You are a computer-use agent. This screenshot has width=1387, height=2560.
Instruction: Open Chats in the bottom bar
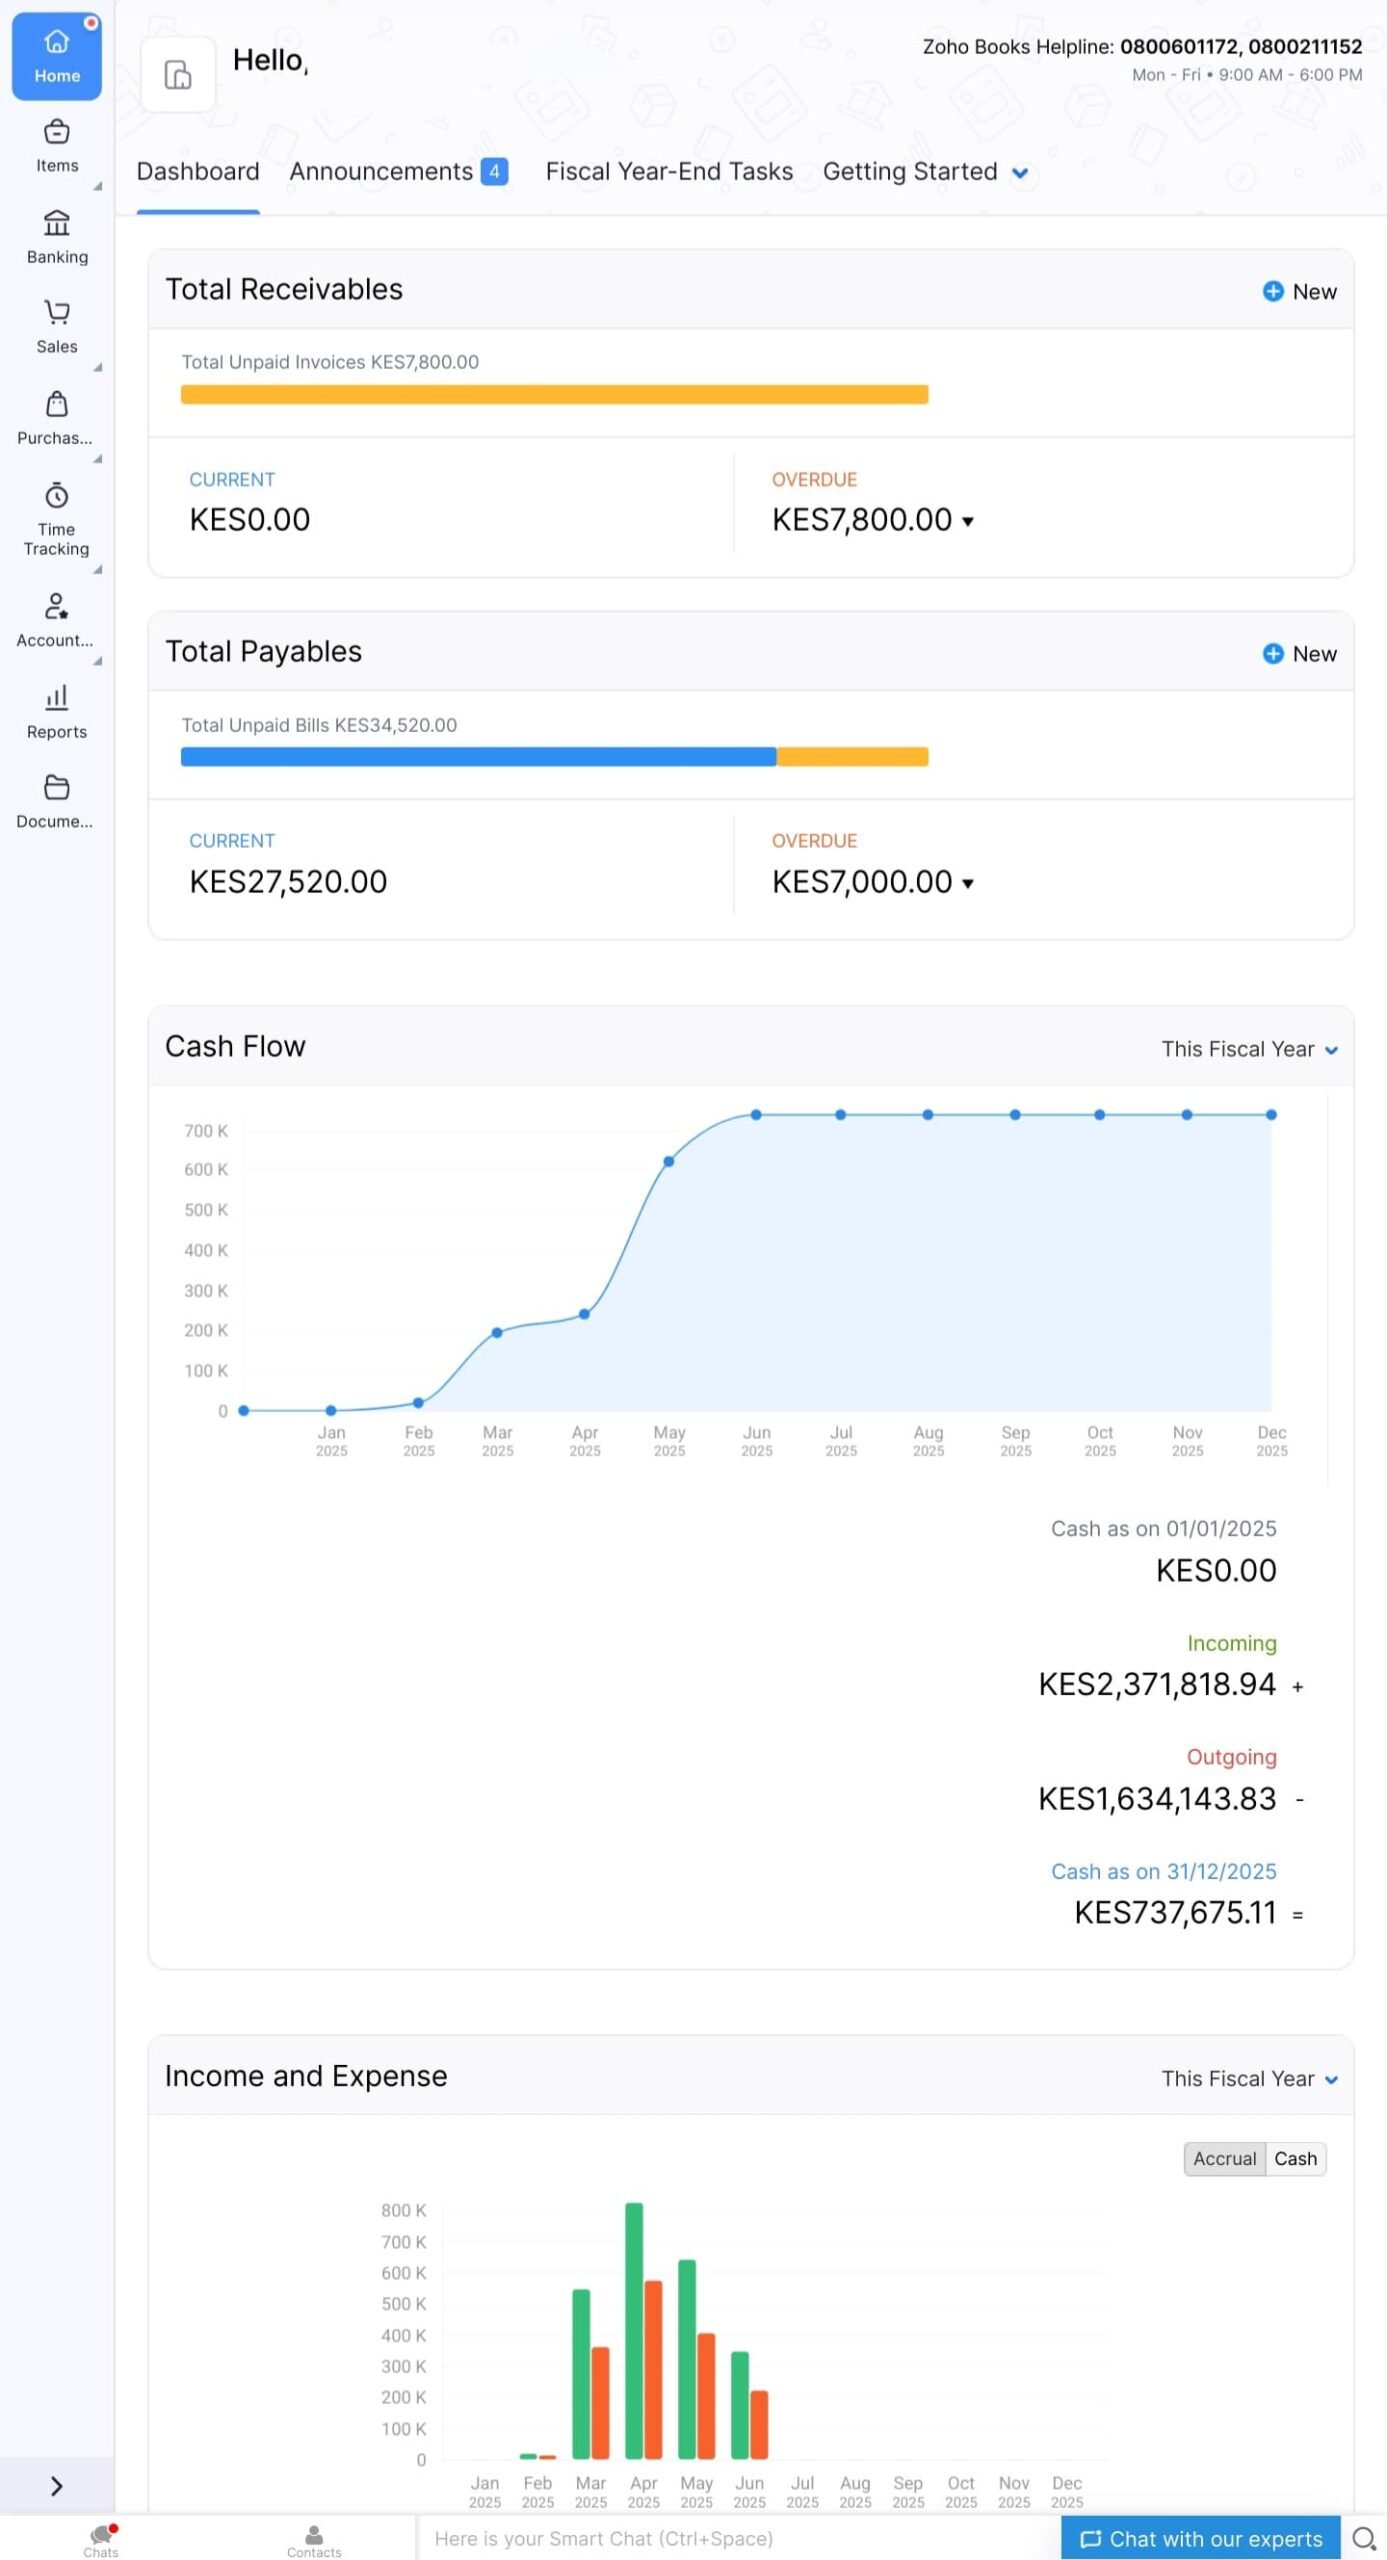point(101,2539)
